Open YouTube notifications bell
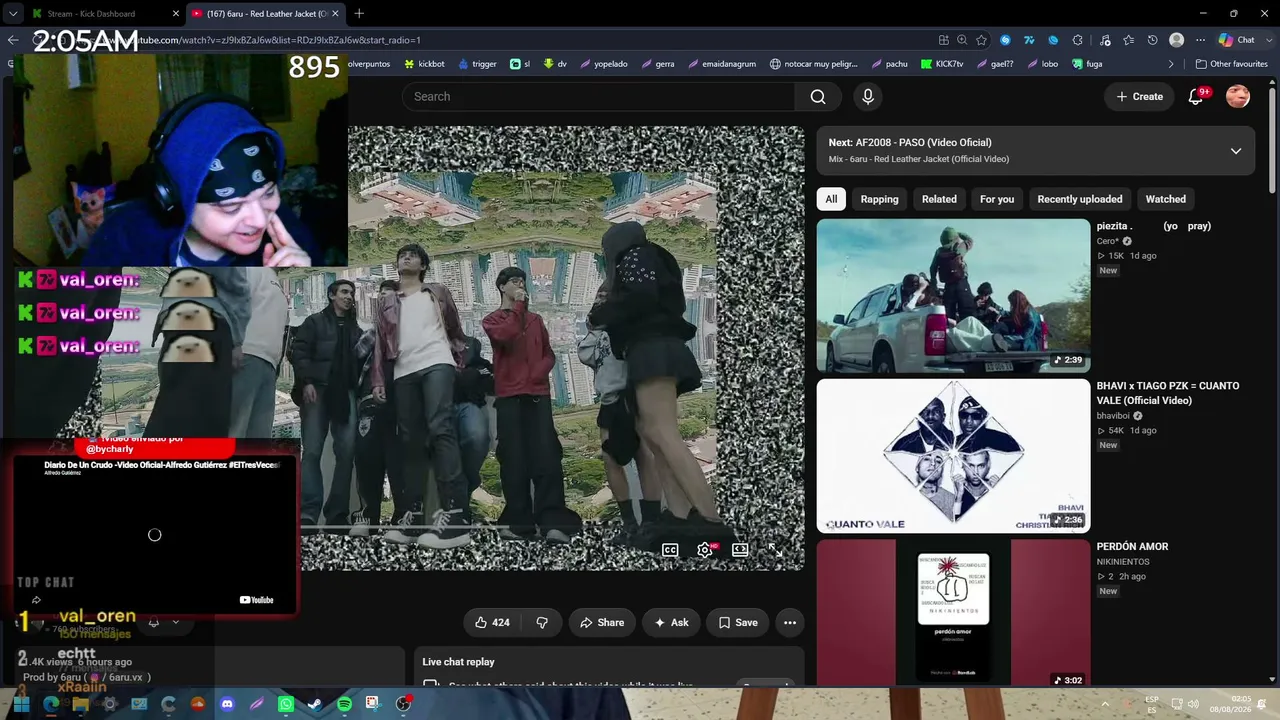This screenshot has height=720, width=1280. tap(1196, 97)
